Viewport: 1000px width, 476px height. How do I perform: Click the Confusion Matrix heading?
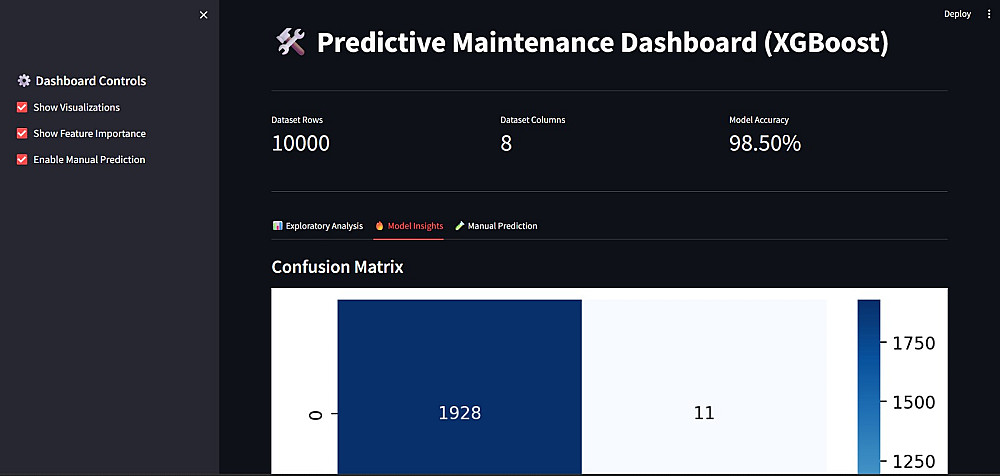(337, 267)
